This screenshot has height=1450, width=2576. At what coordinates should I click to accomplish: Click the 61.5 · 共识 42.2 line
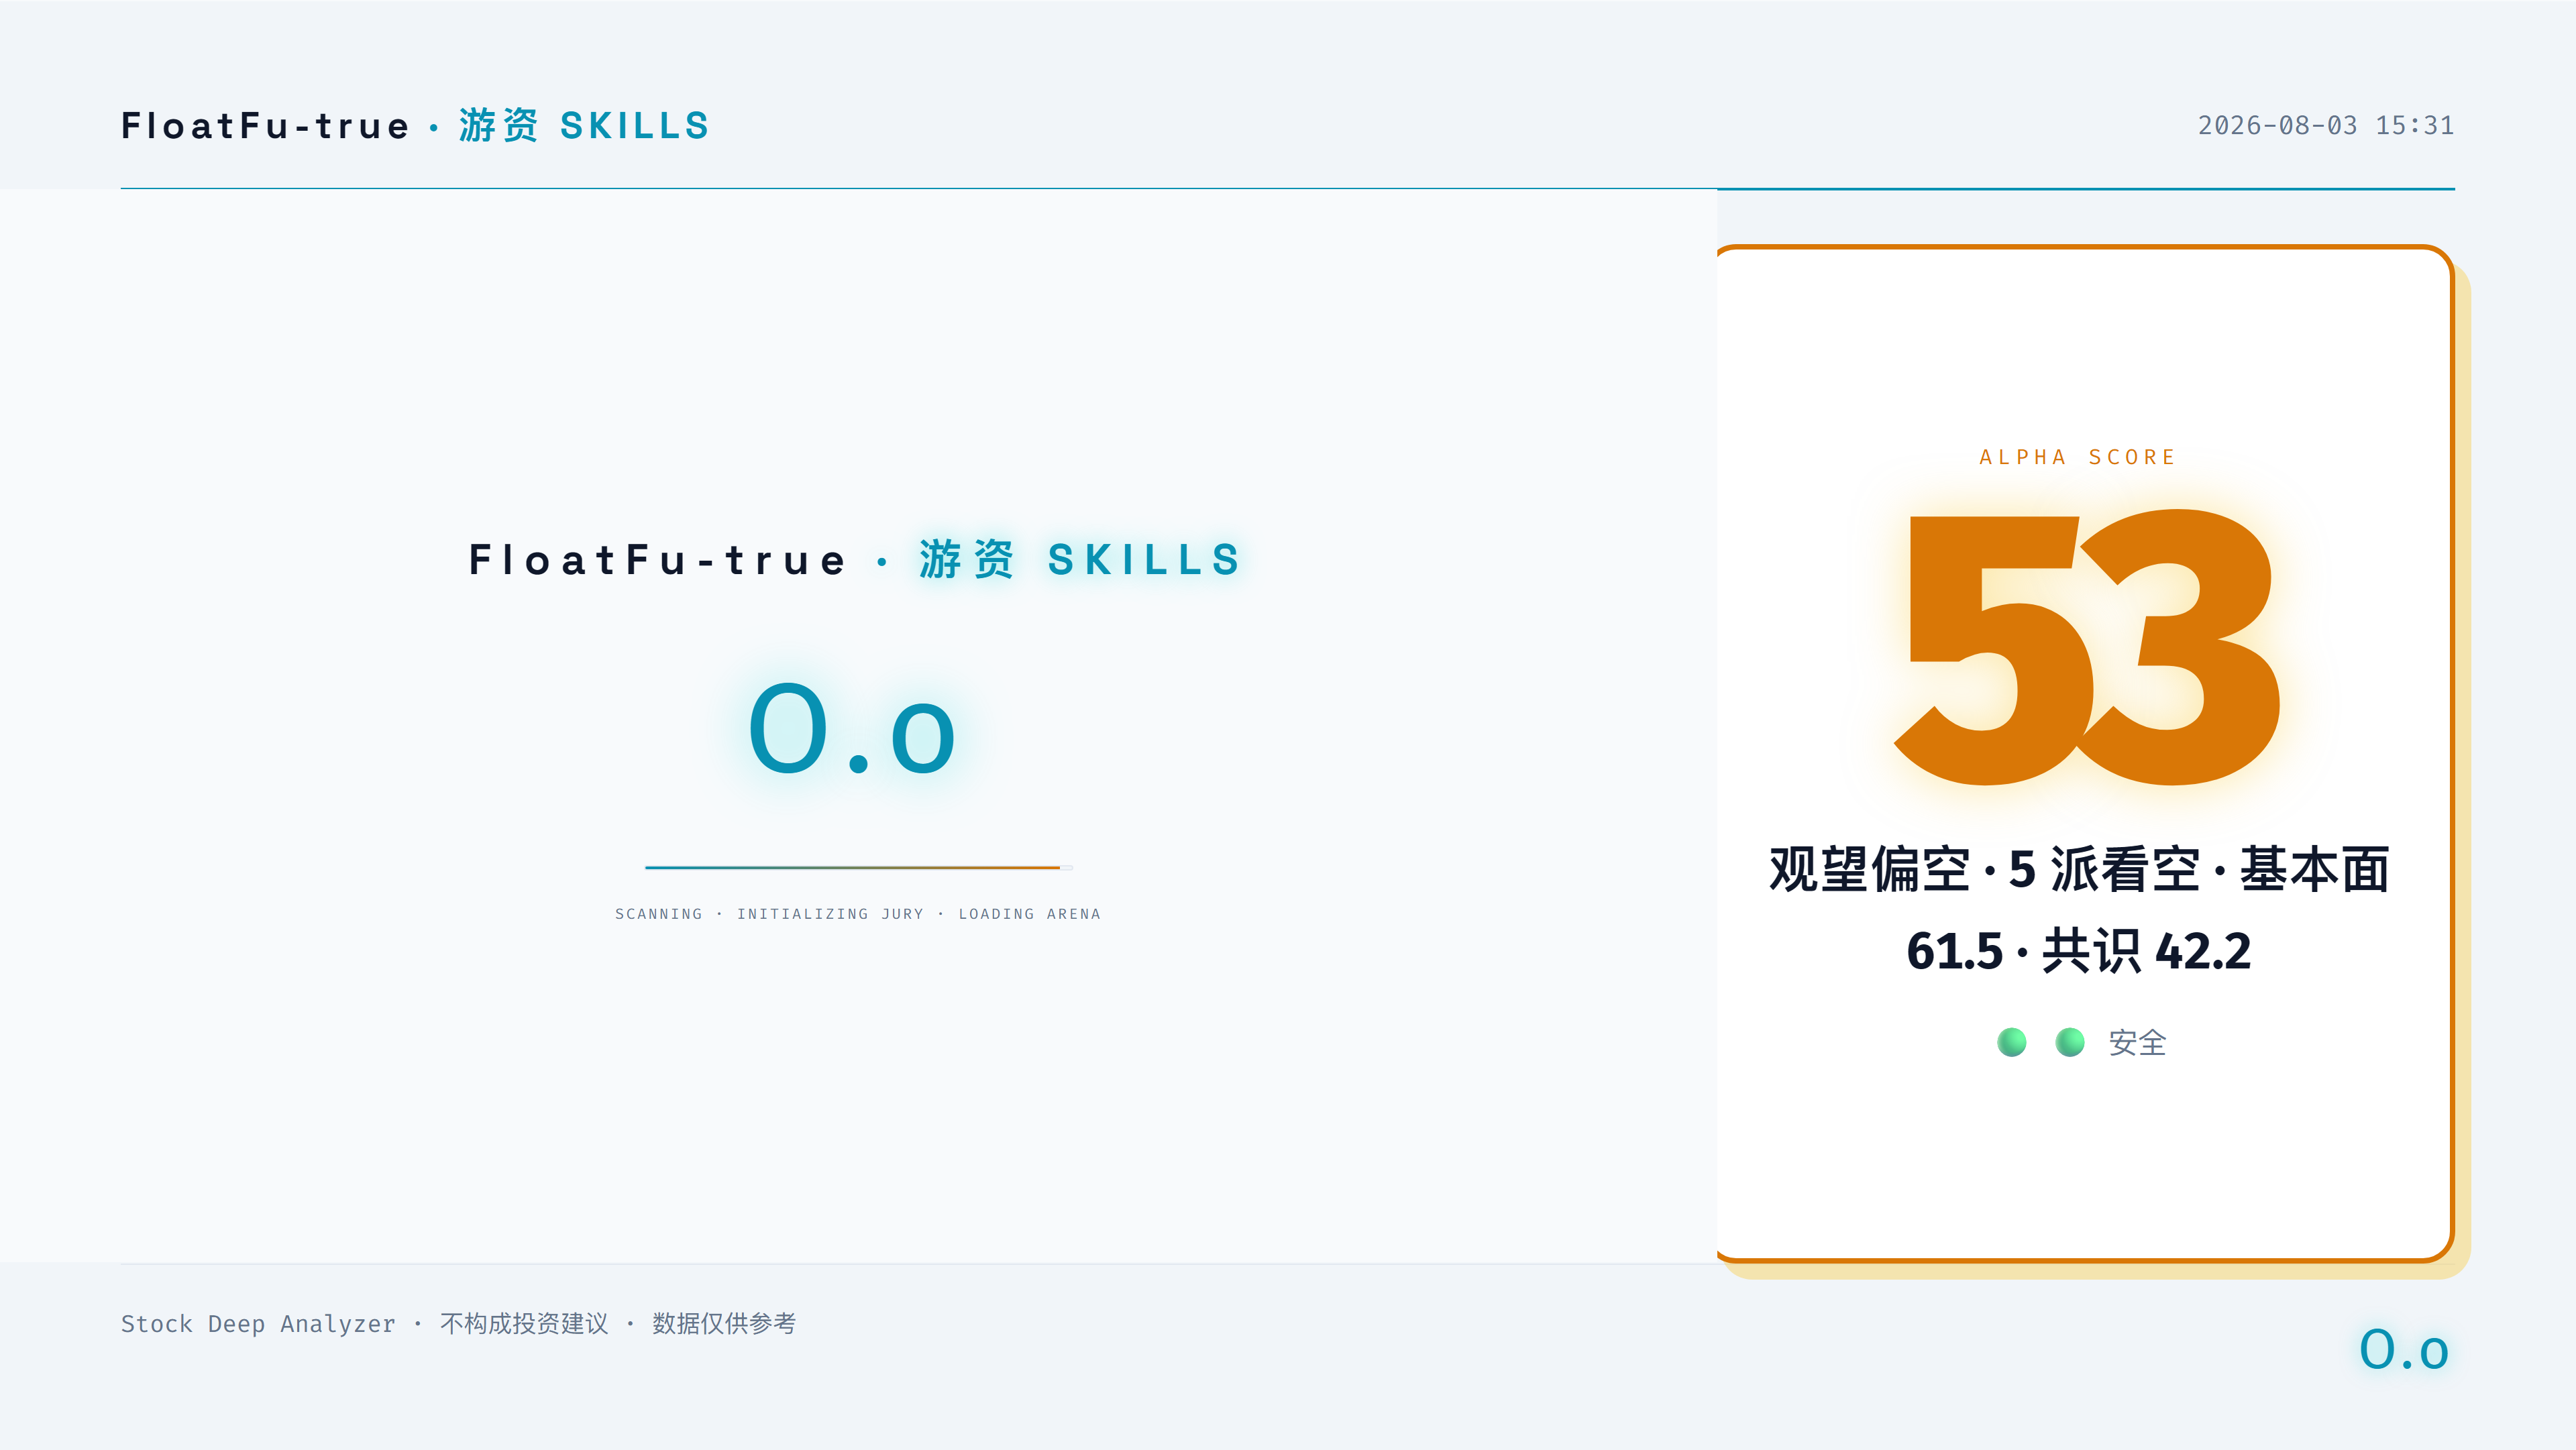pos(2079,950)
